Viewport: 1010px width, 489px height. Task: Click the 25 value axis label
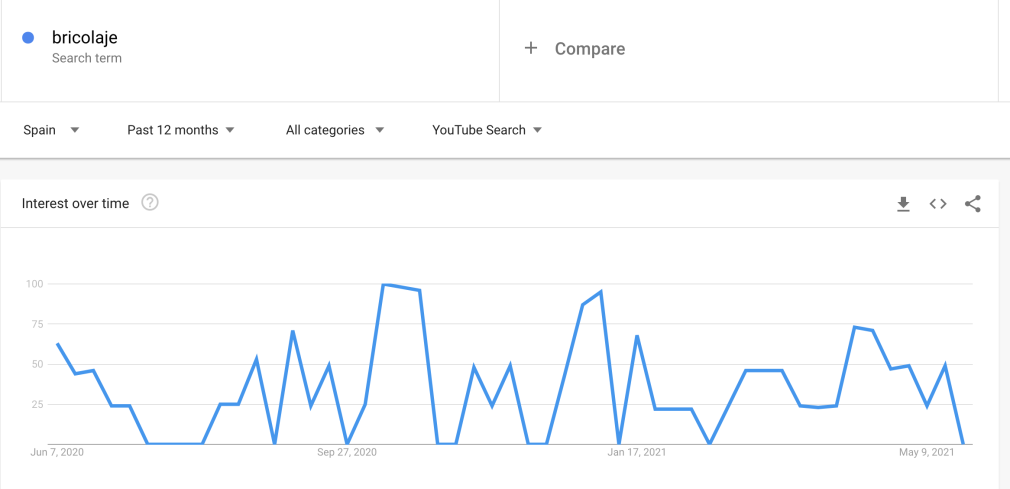click(x=37, y=404)
